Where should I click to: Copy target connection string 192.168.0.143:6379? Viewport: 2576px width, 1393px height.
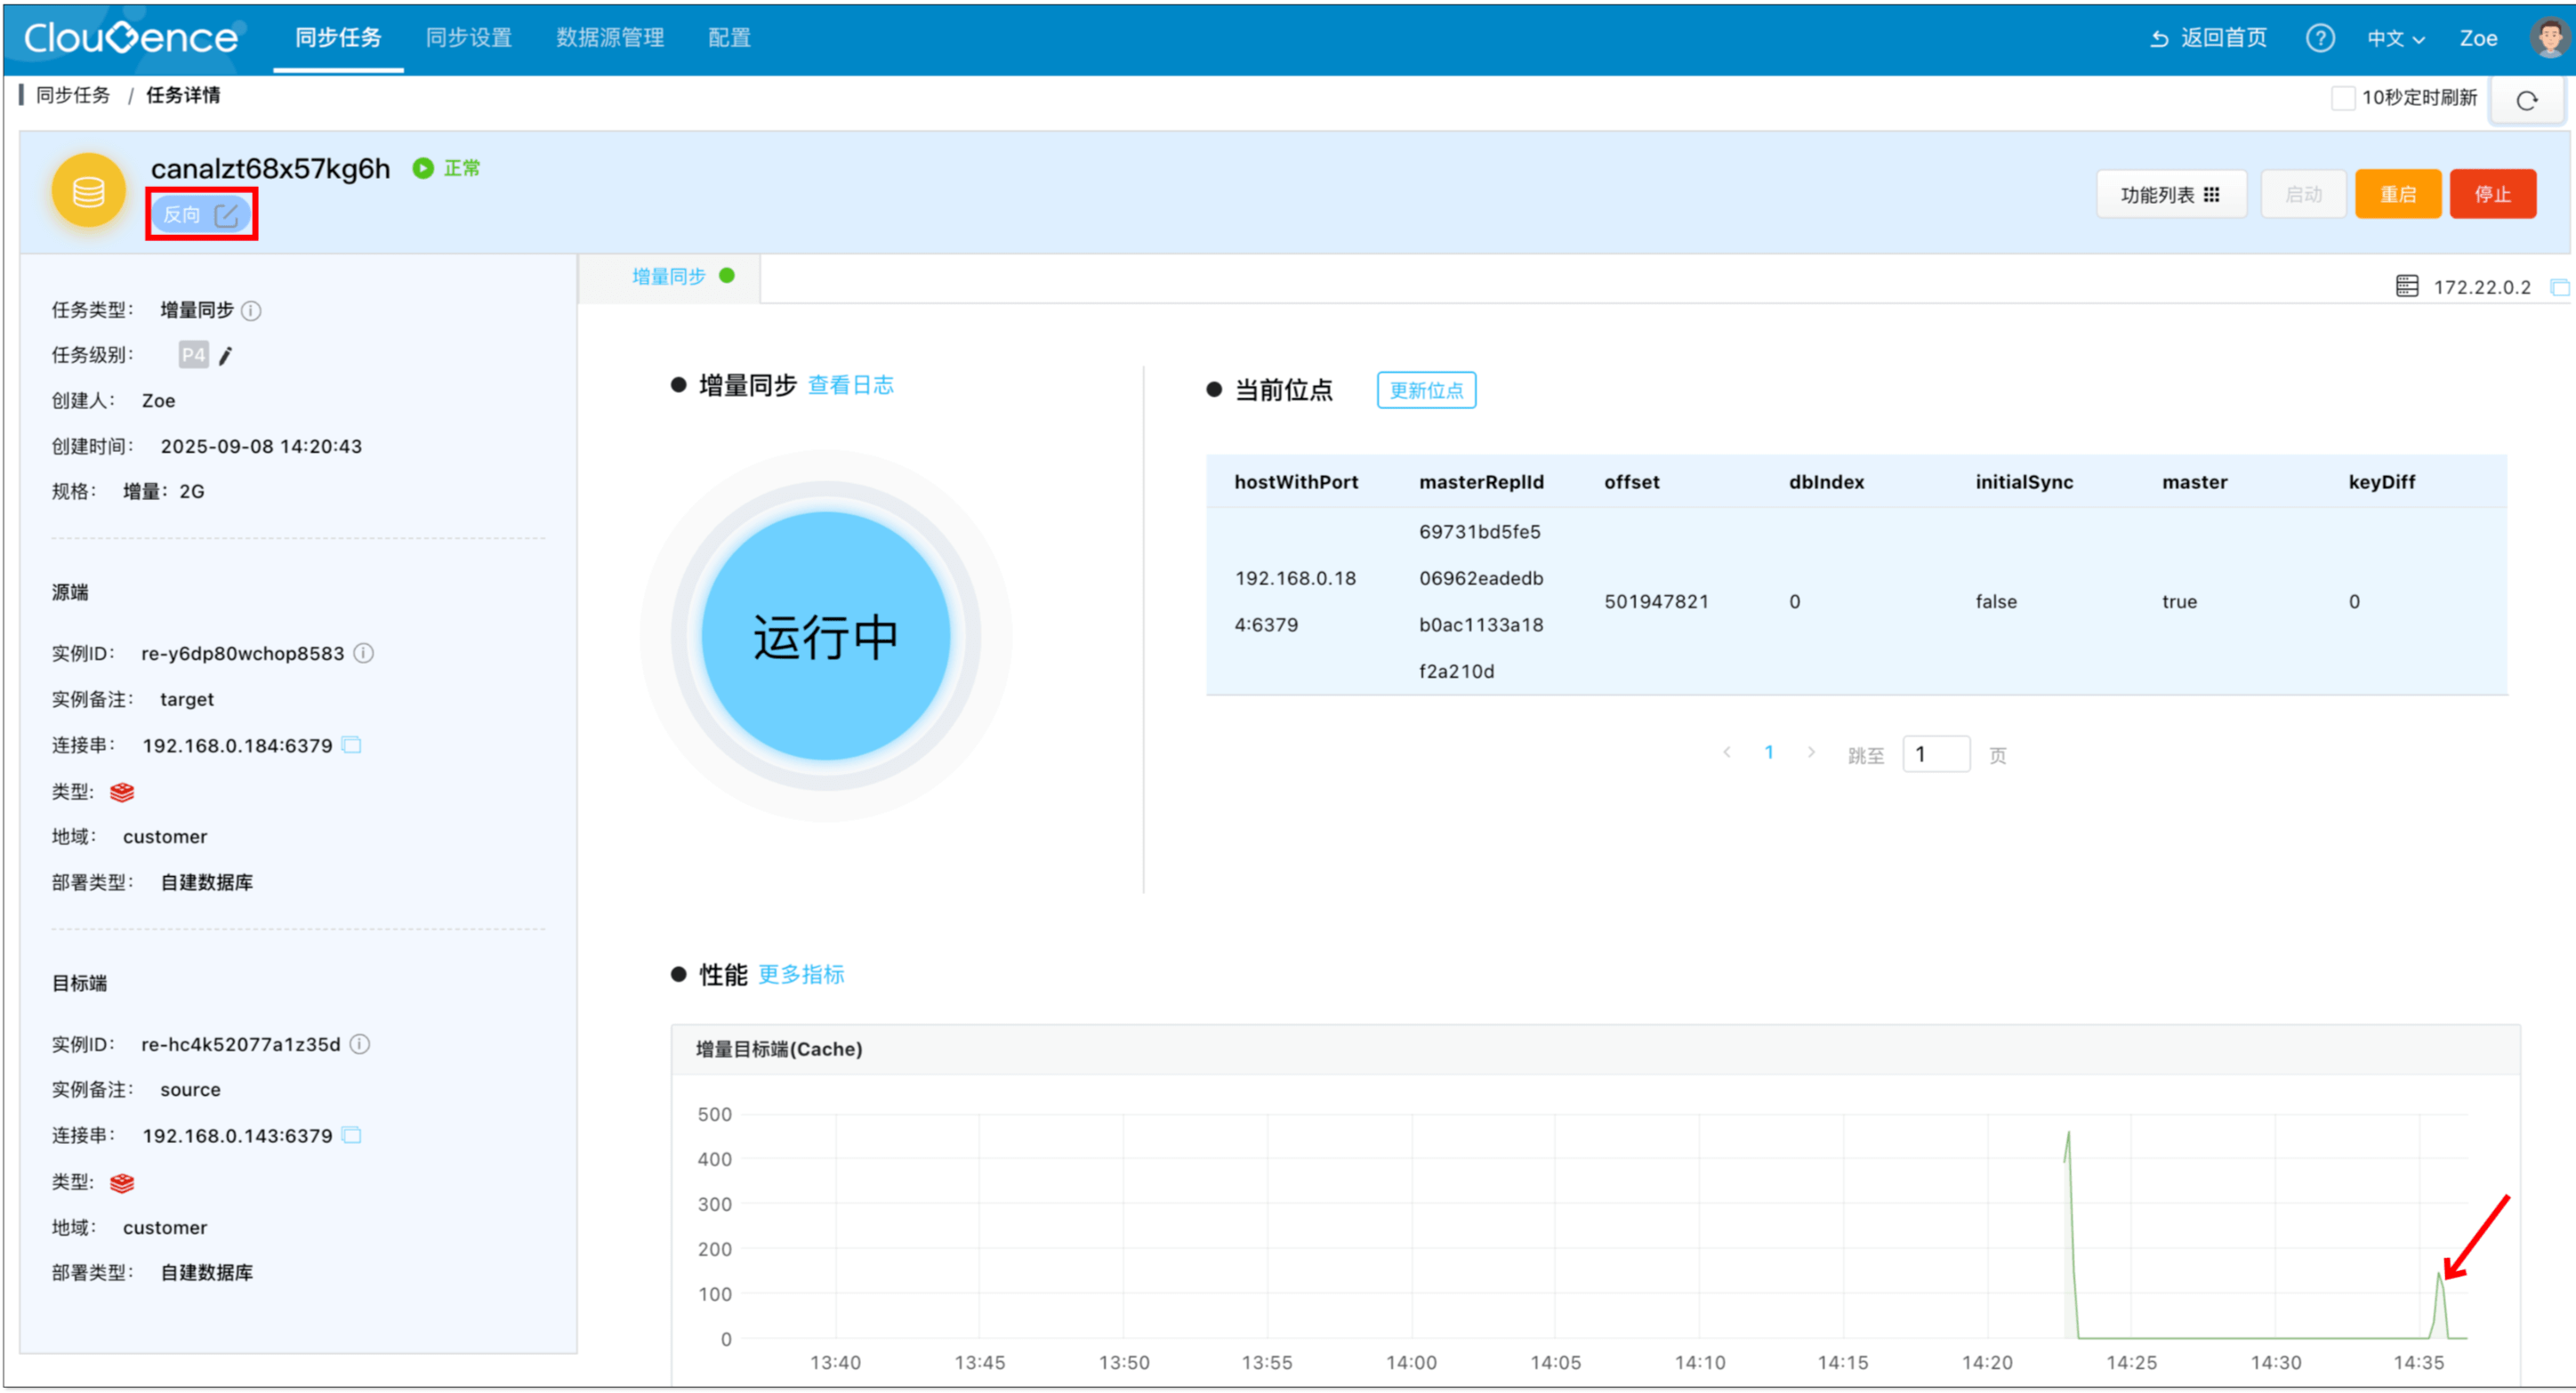[x=352, y=1136]
